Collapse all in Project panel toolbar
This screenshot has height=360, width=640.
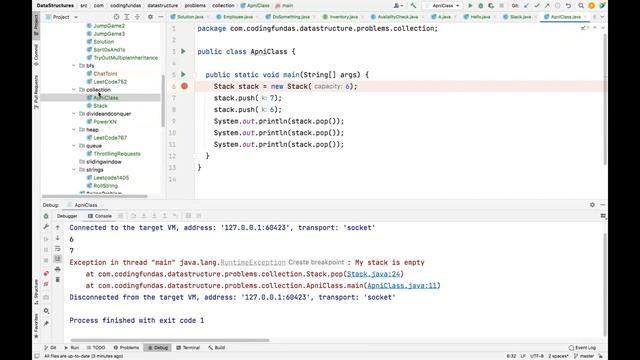(x=137, y=17)
